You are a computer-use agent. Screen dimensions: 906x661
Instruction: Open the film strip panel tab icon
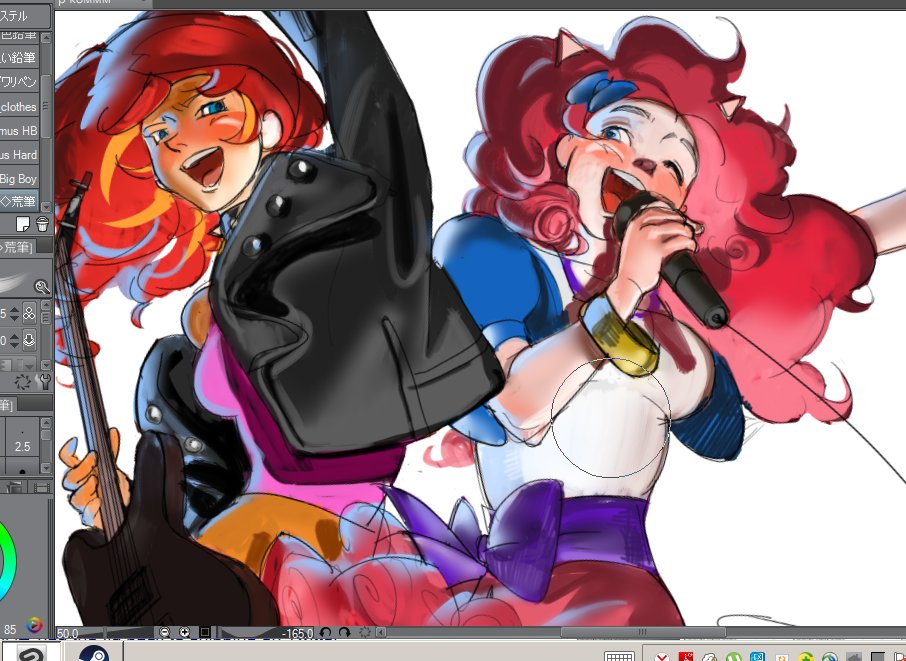[42, 488]
